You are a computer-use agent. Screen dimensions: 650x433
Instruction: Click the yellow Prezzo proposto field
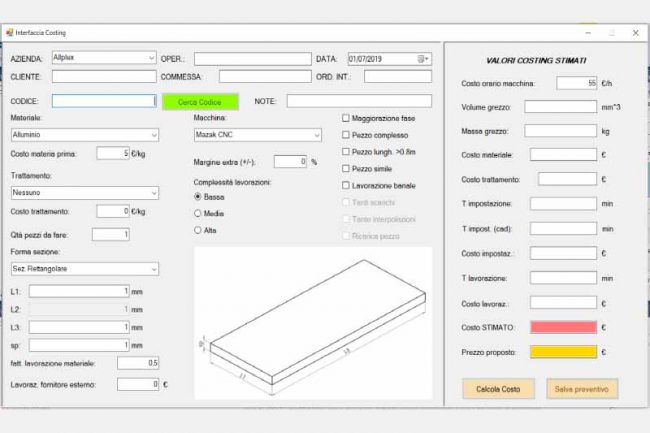tap(563, 352)
